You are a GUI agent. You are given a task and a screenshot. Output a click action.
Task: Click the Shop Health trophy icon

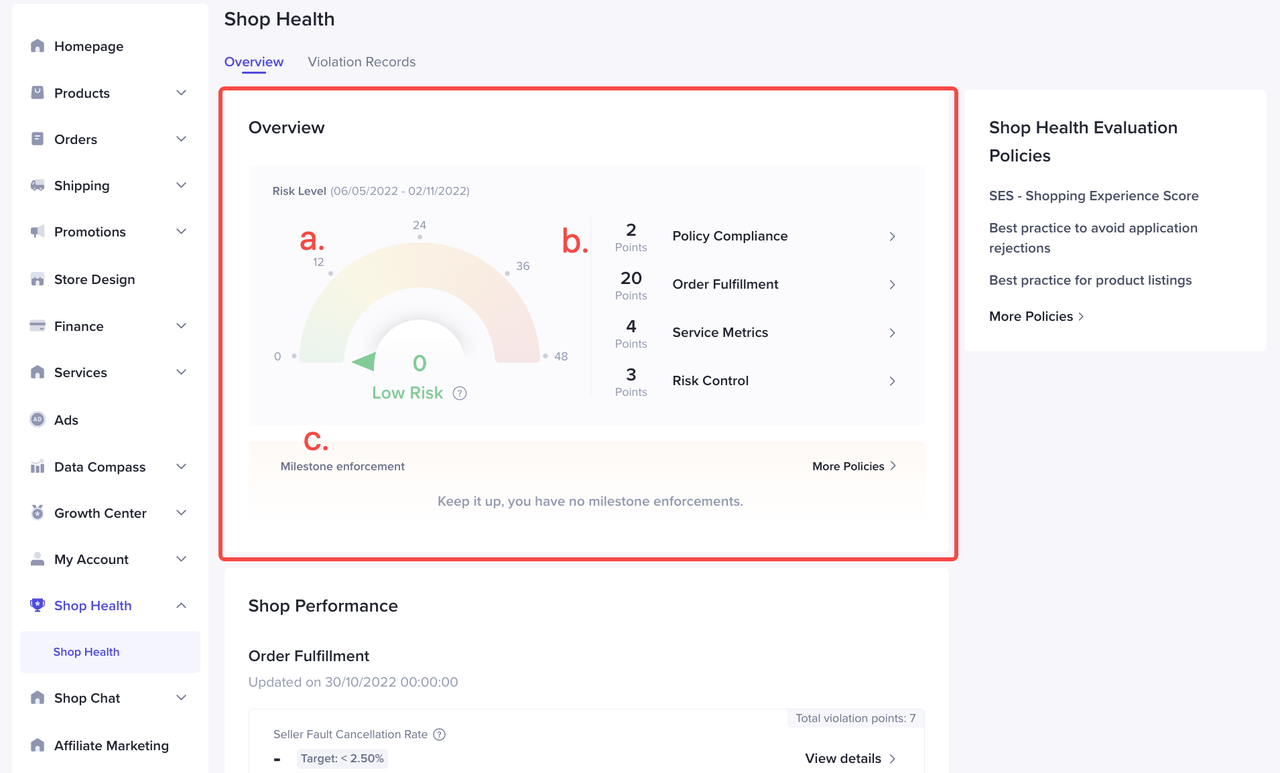[x=38, y=605]
